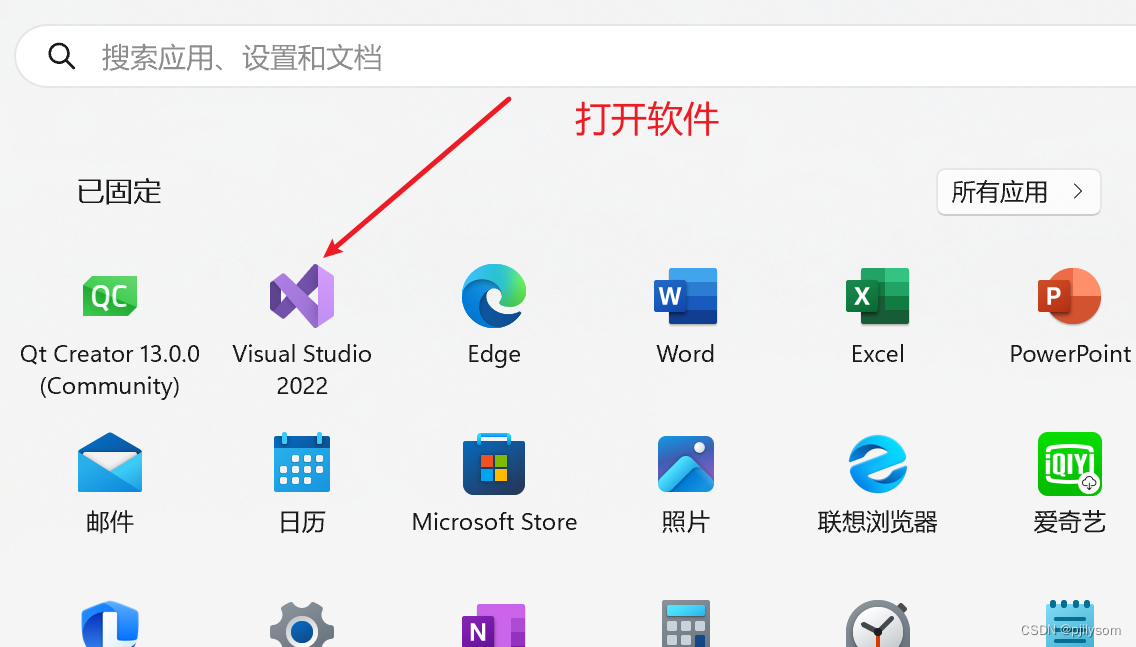Open Microsoft Edge browser icon
1136x647 pixels.
(494, 296)
